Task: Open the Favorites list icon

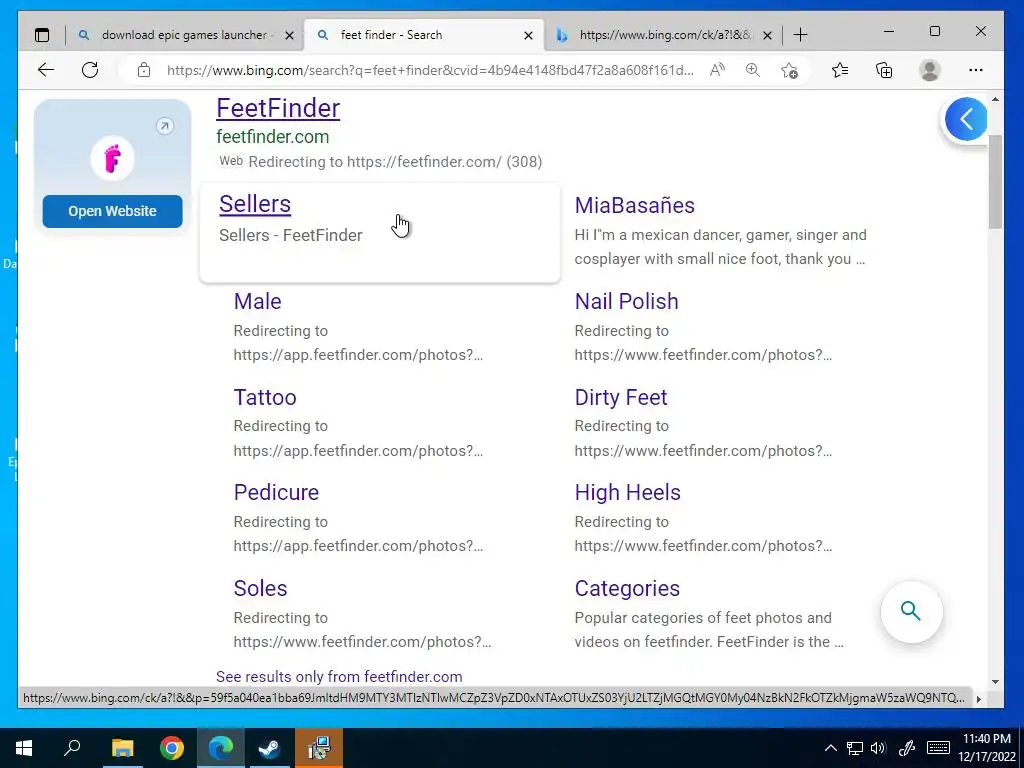Action: (840, 70)
